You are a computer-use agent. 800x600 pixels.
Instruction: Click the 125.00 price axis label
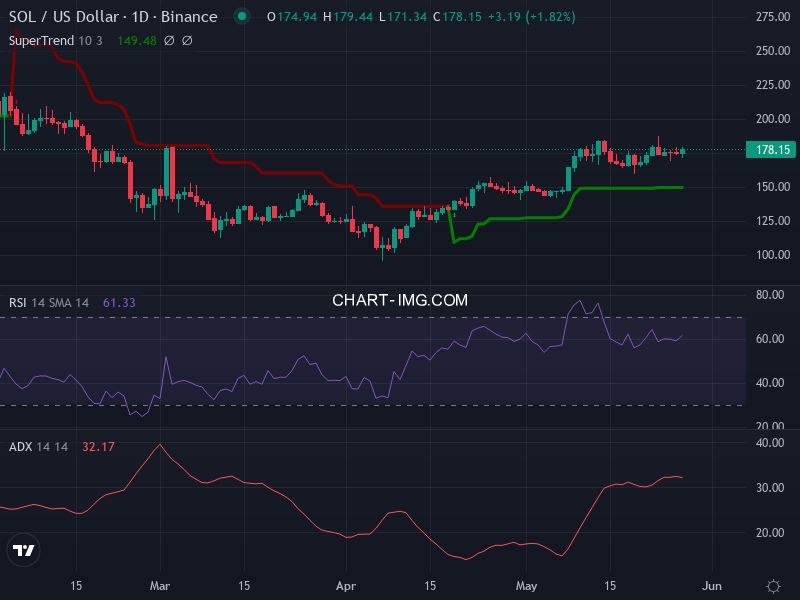[x=773, y=221]
